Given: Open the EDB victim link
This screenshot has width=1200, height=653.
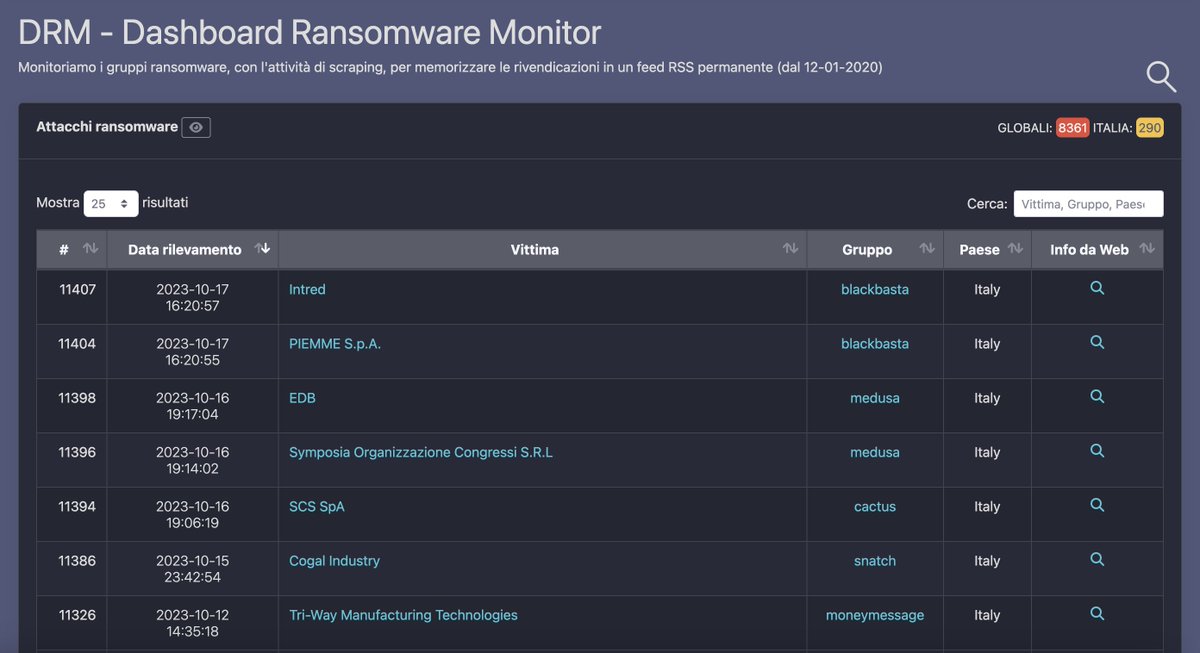Looking at the screenshot, I should pyautogui.click(x=302, y=398).
